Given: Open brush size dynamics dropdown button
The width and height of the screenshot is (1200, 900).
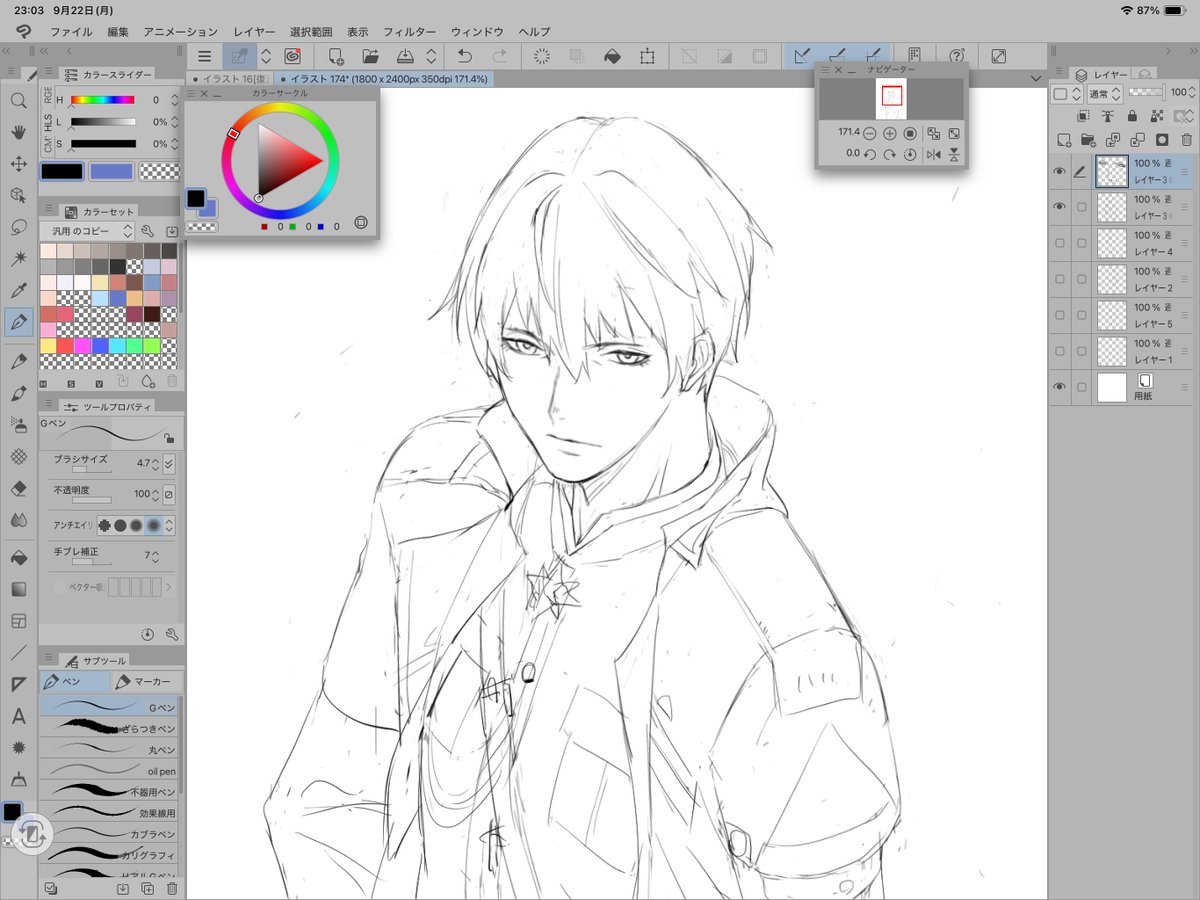Looking at the screenshot, I should click(x=169, y=464).
